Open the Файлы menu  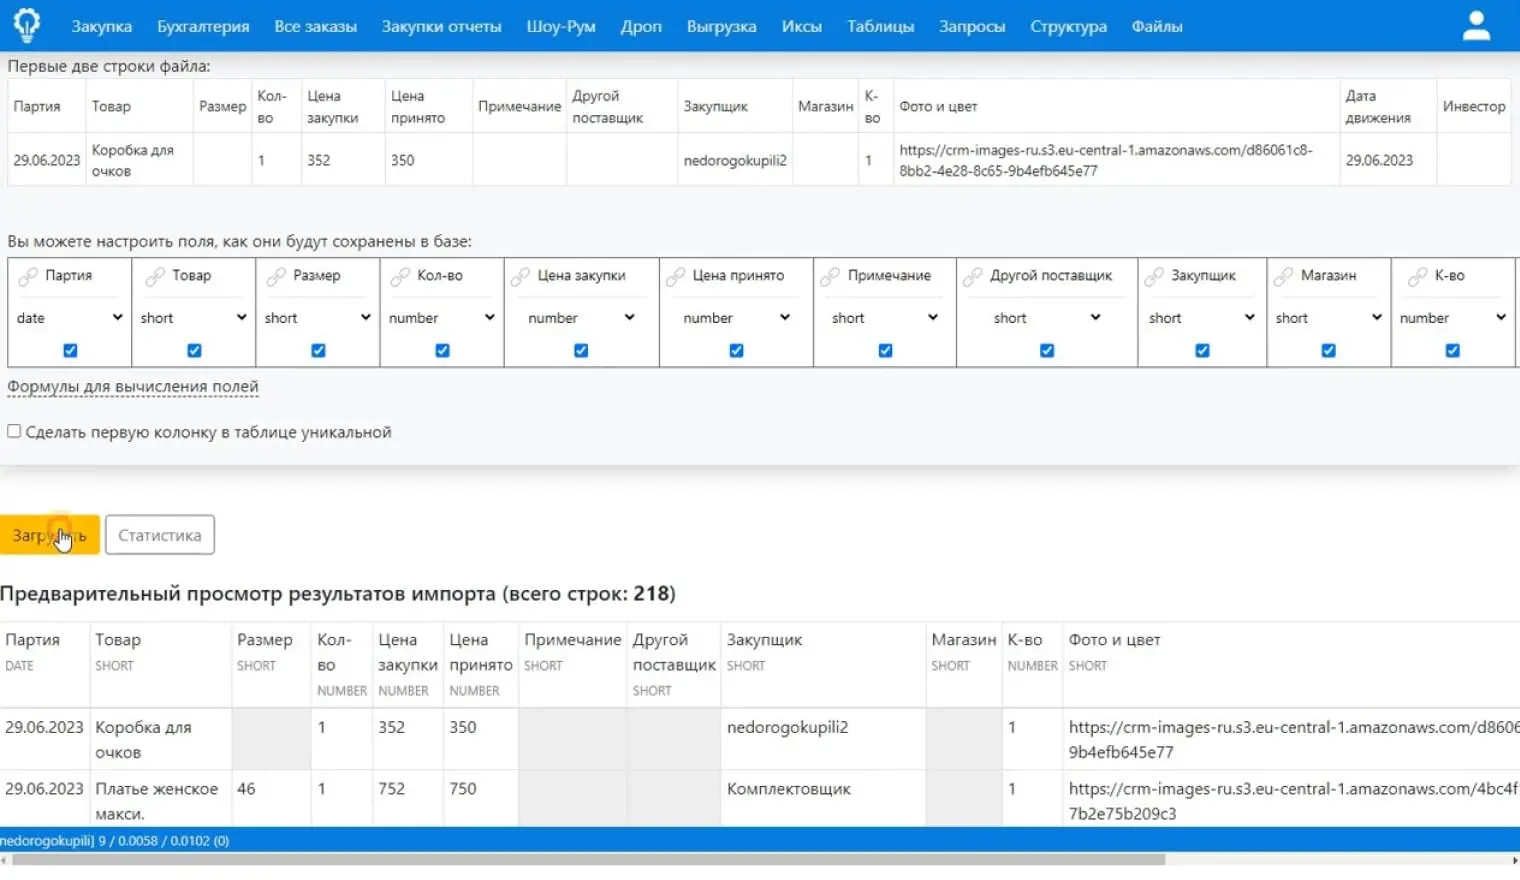click(1157, 26)
